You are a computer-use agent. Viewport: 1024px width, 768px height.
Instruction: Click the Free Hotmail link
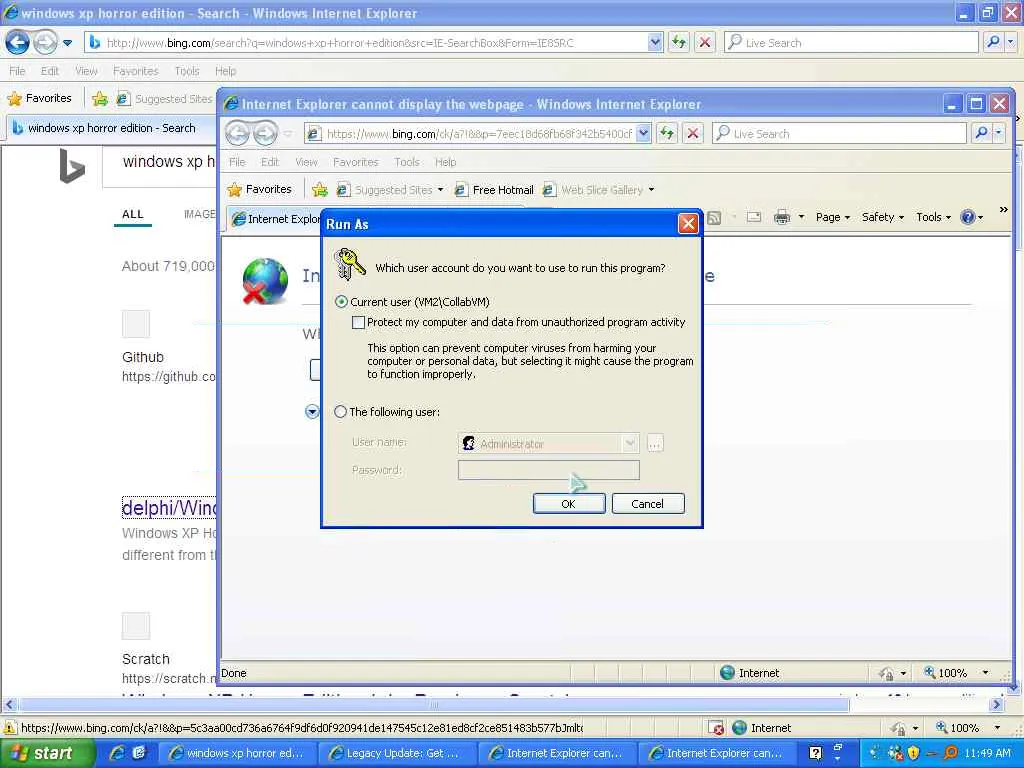point(494,189)
